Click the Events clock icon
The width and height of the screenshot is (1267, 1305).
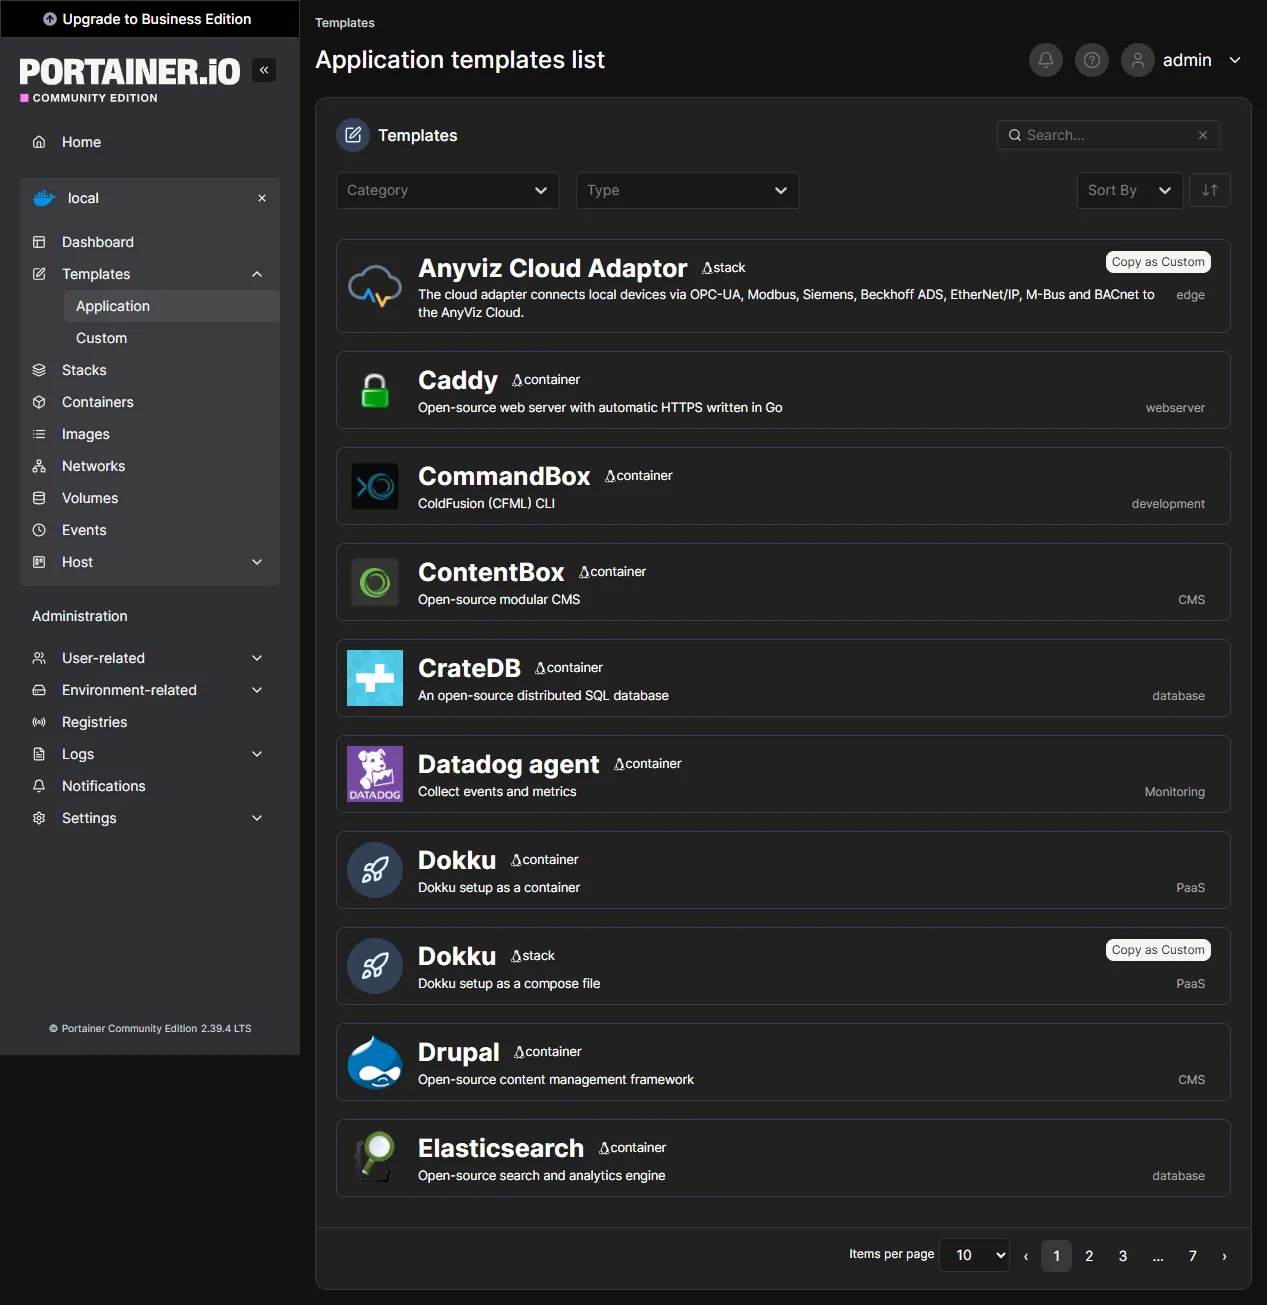[x=39, y=530]
